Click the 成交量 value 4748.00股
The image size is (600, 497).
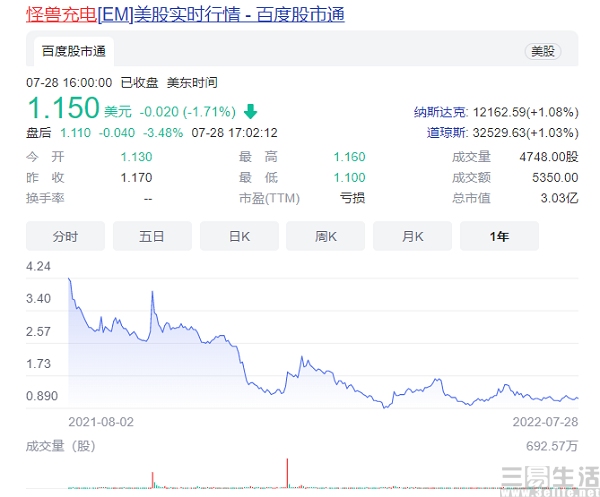coord(549,156)
